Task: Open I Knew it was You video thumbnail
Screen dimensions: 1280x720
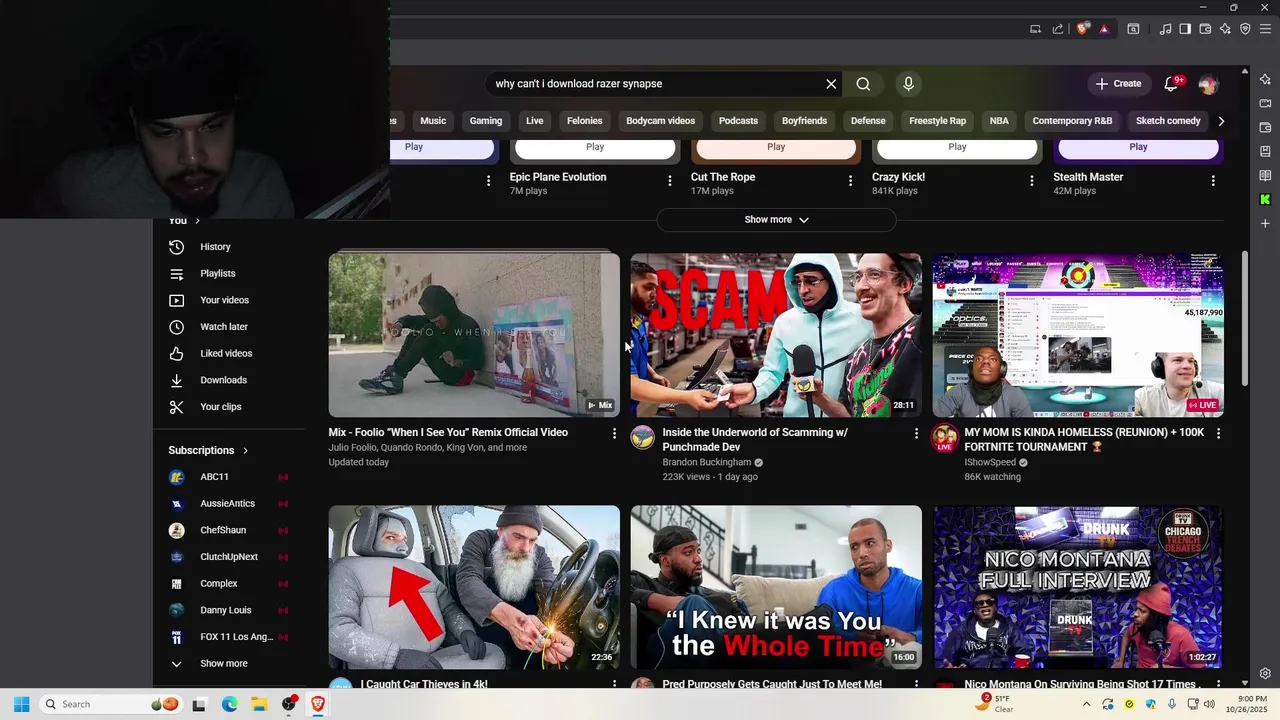Action: pyautogui.click(x=776, y=588)
